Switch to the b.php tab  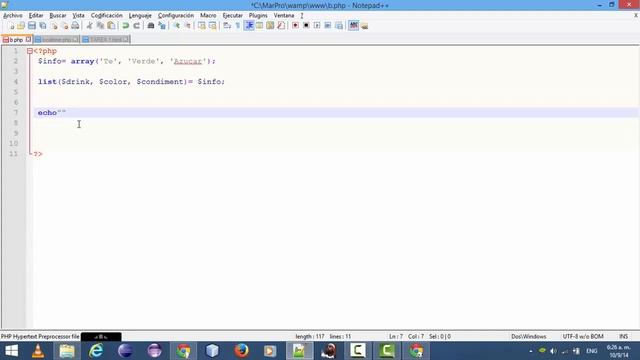point(16,40)
